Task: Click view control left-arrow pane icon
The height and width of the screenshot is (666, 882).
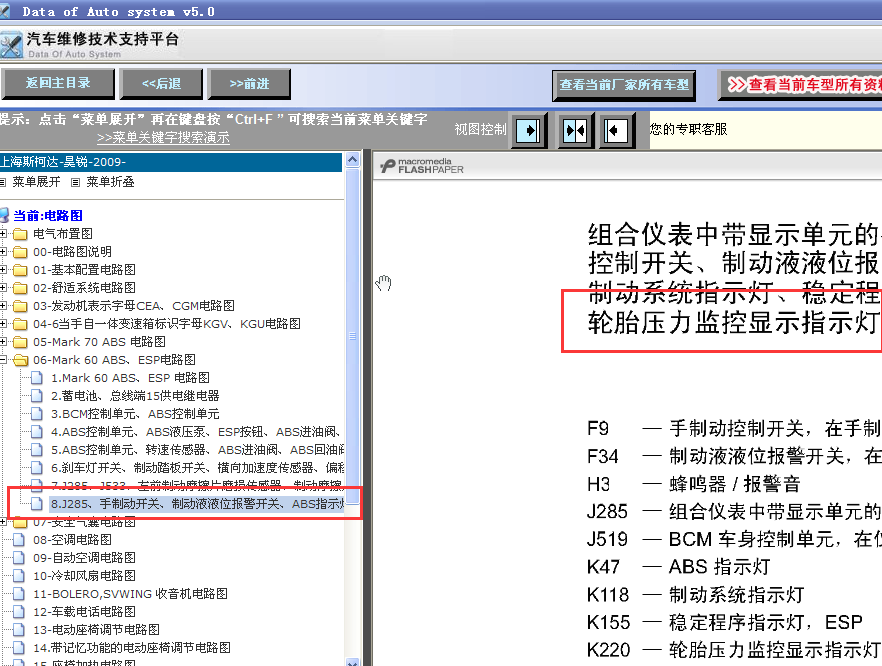Action: click(616, 130)
